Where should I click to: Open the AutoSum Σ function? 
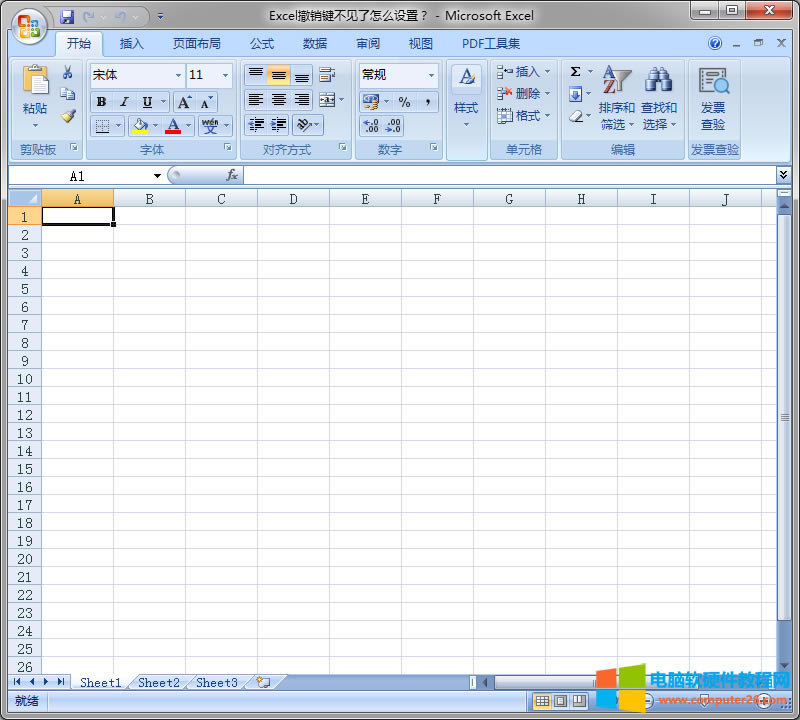[x=577, y=71]
